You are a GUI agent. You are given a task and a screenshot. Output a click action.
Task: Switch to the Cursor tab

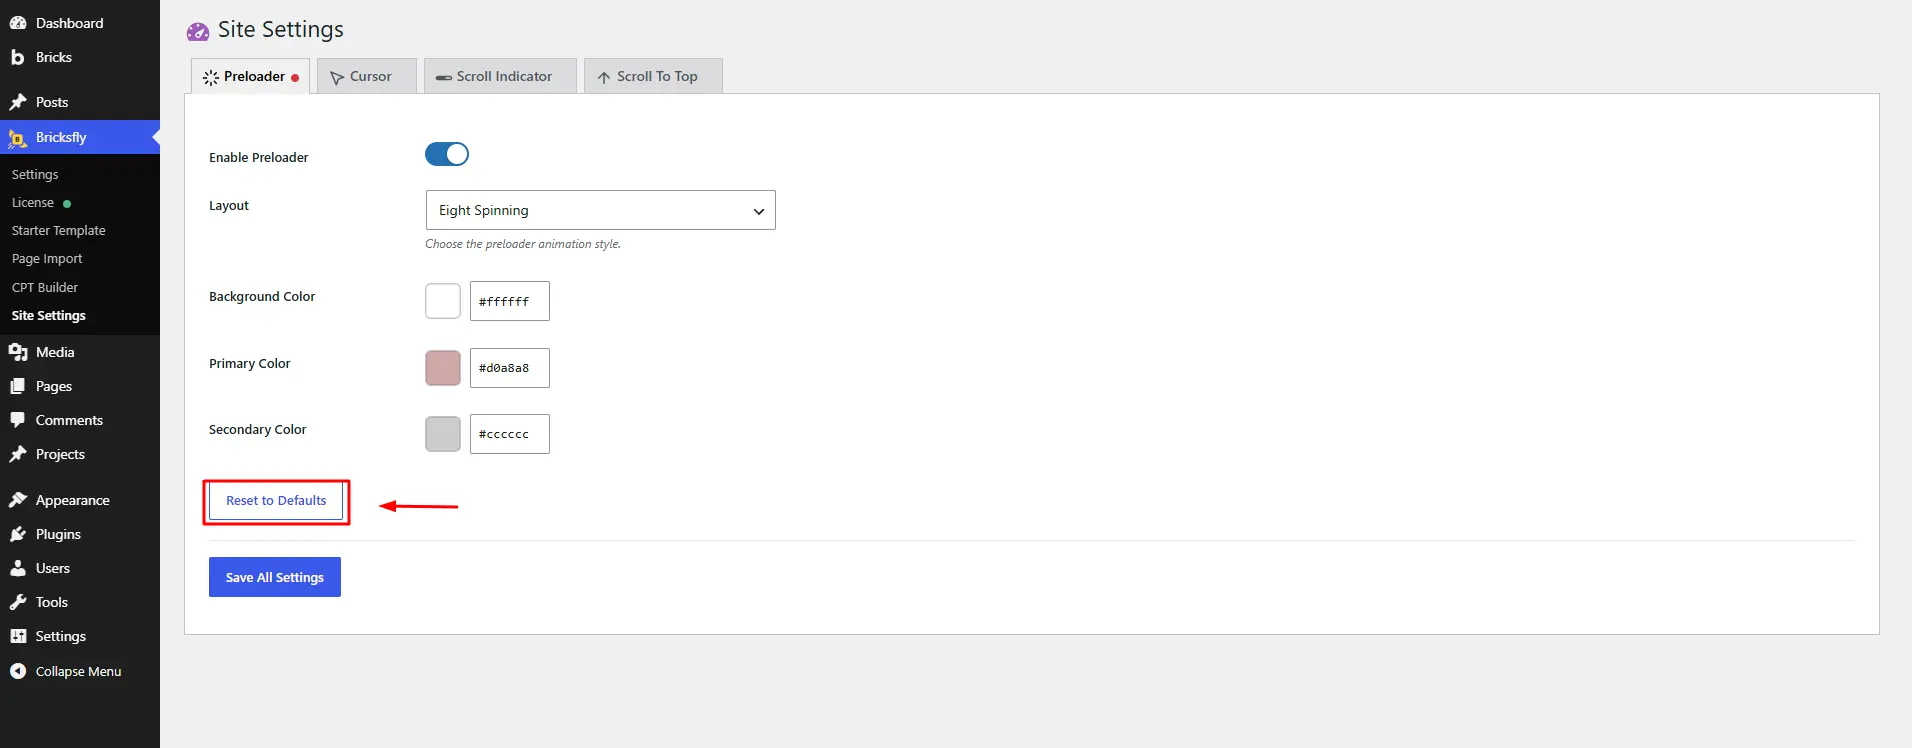click(366, 76)
